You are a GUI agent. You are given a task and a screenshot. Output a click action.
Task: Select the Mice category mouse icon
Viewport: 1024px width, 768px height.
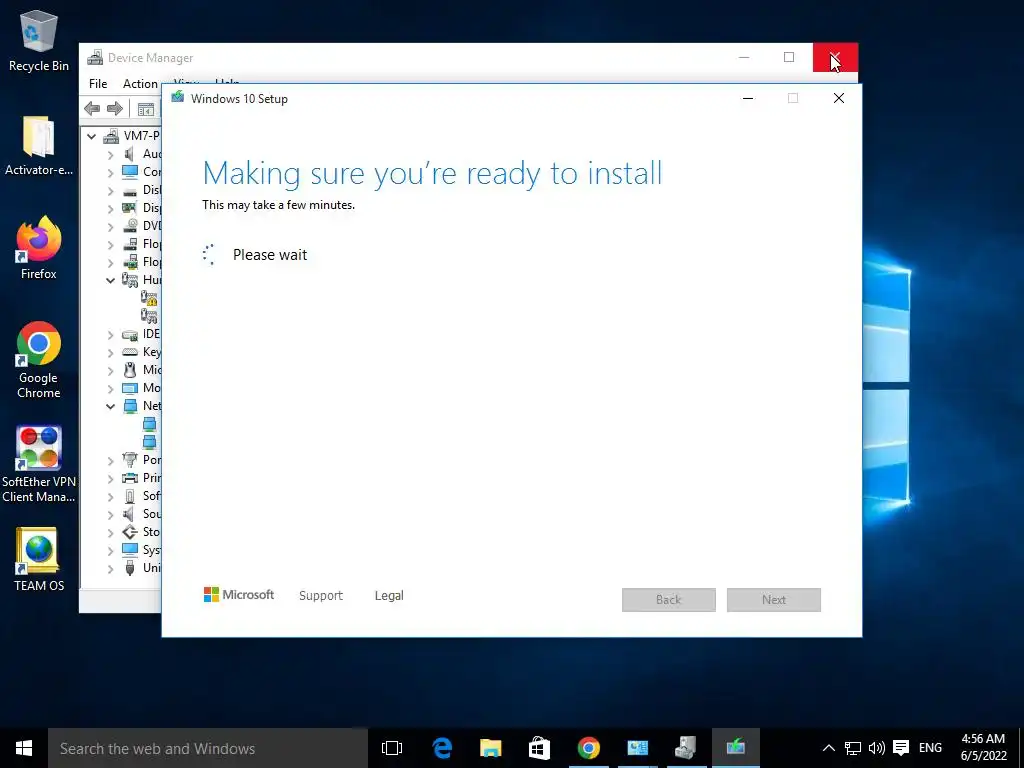130,370
